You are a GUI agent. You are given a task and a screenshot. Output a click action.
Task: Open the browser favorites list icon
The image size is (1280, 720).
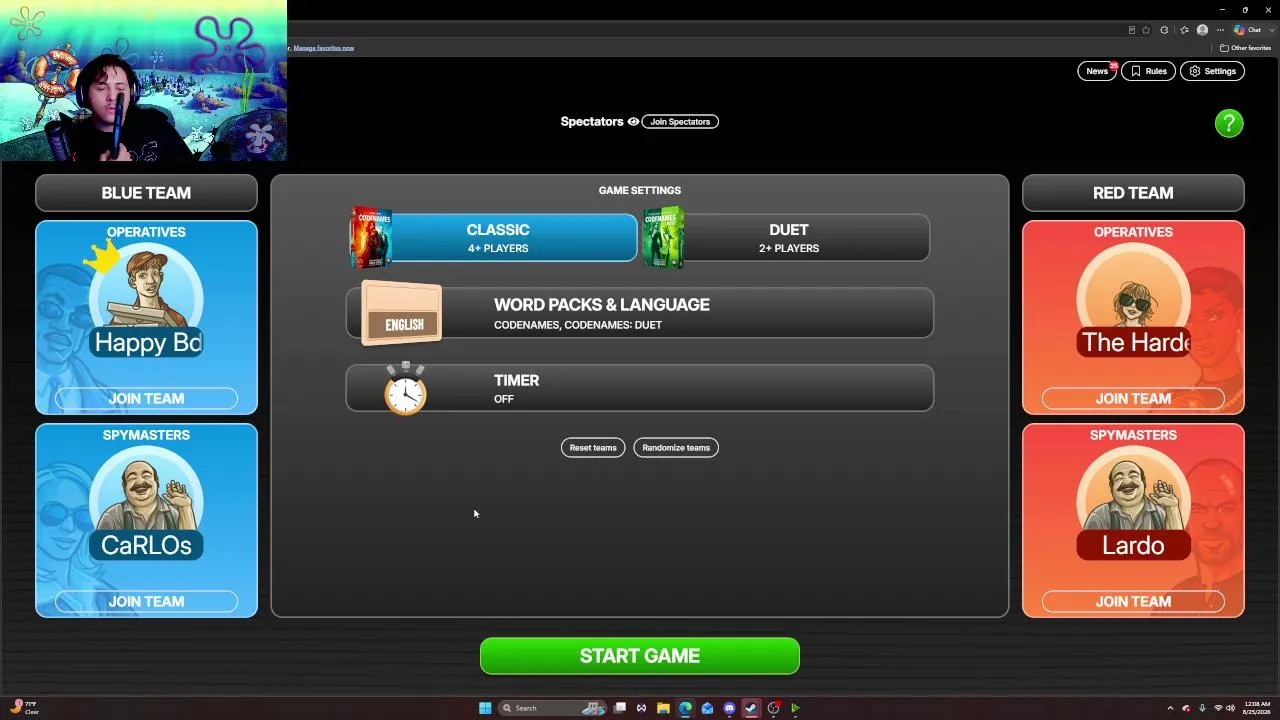(x=1184, y=30)
